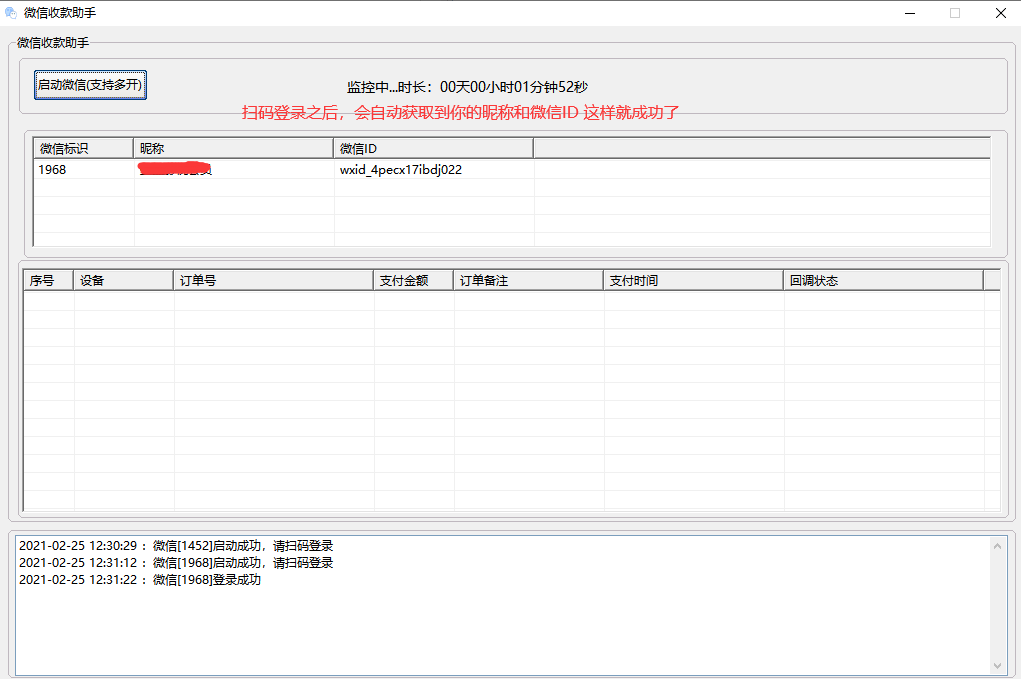The image size is (1021, 679).
Task: Select the 昵称 column header
Action: pyautogui.click(x=233, y=148)
